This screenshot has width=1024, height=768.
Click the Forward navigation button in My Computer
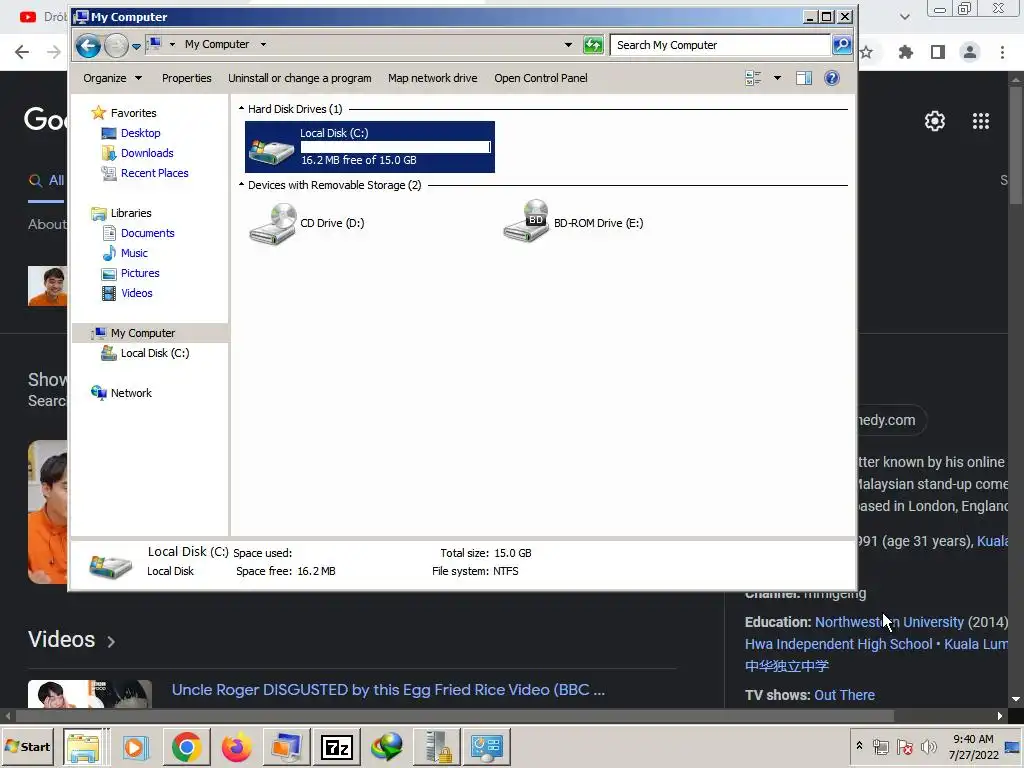tap(116, 45)
